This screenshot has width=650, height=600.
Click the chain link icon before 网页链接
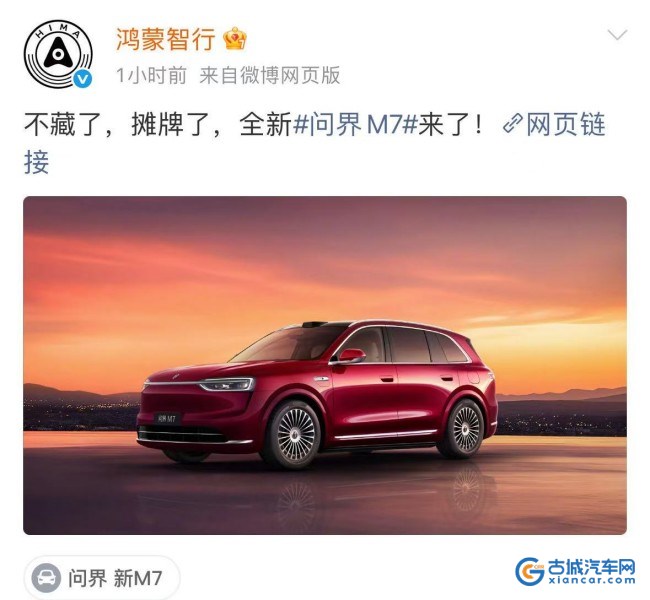pos(512,124)
